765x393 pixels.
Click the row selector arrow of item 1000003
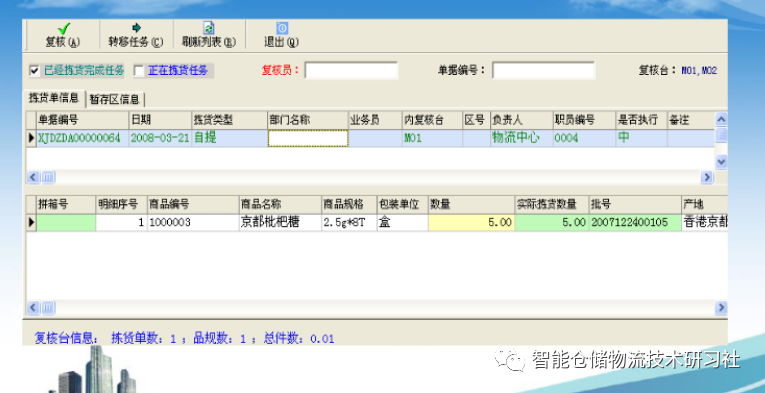tap(31, 222)
